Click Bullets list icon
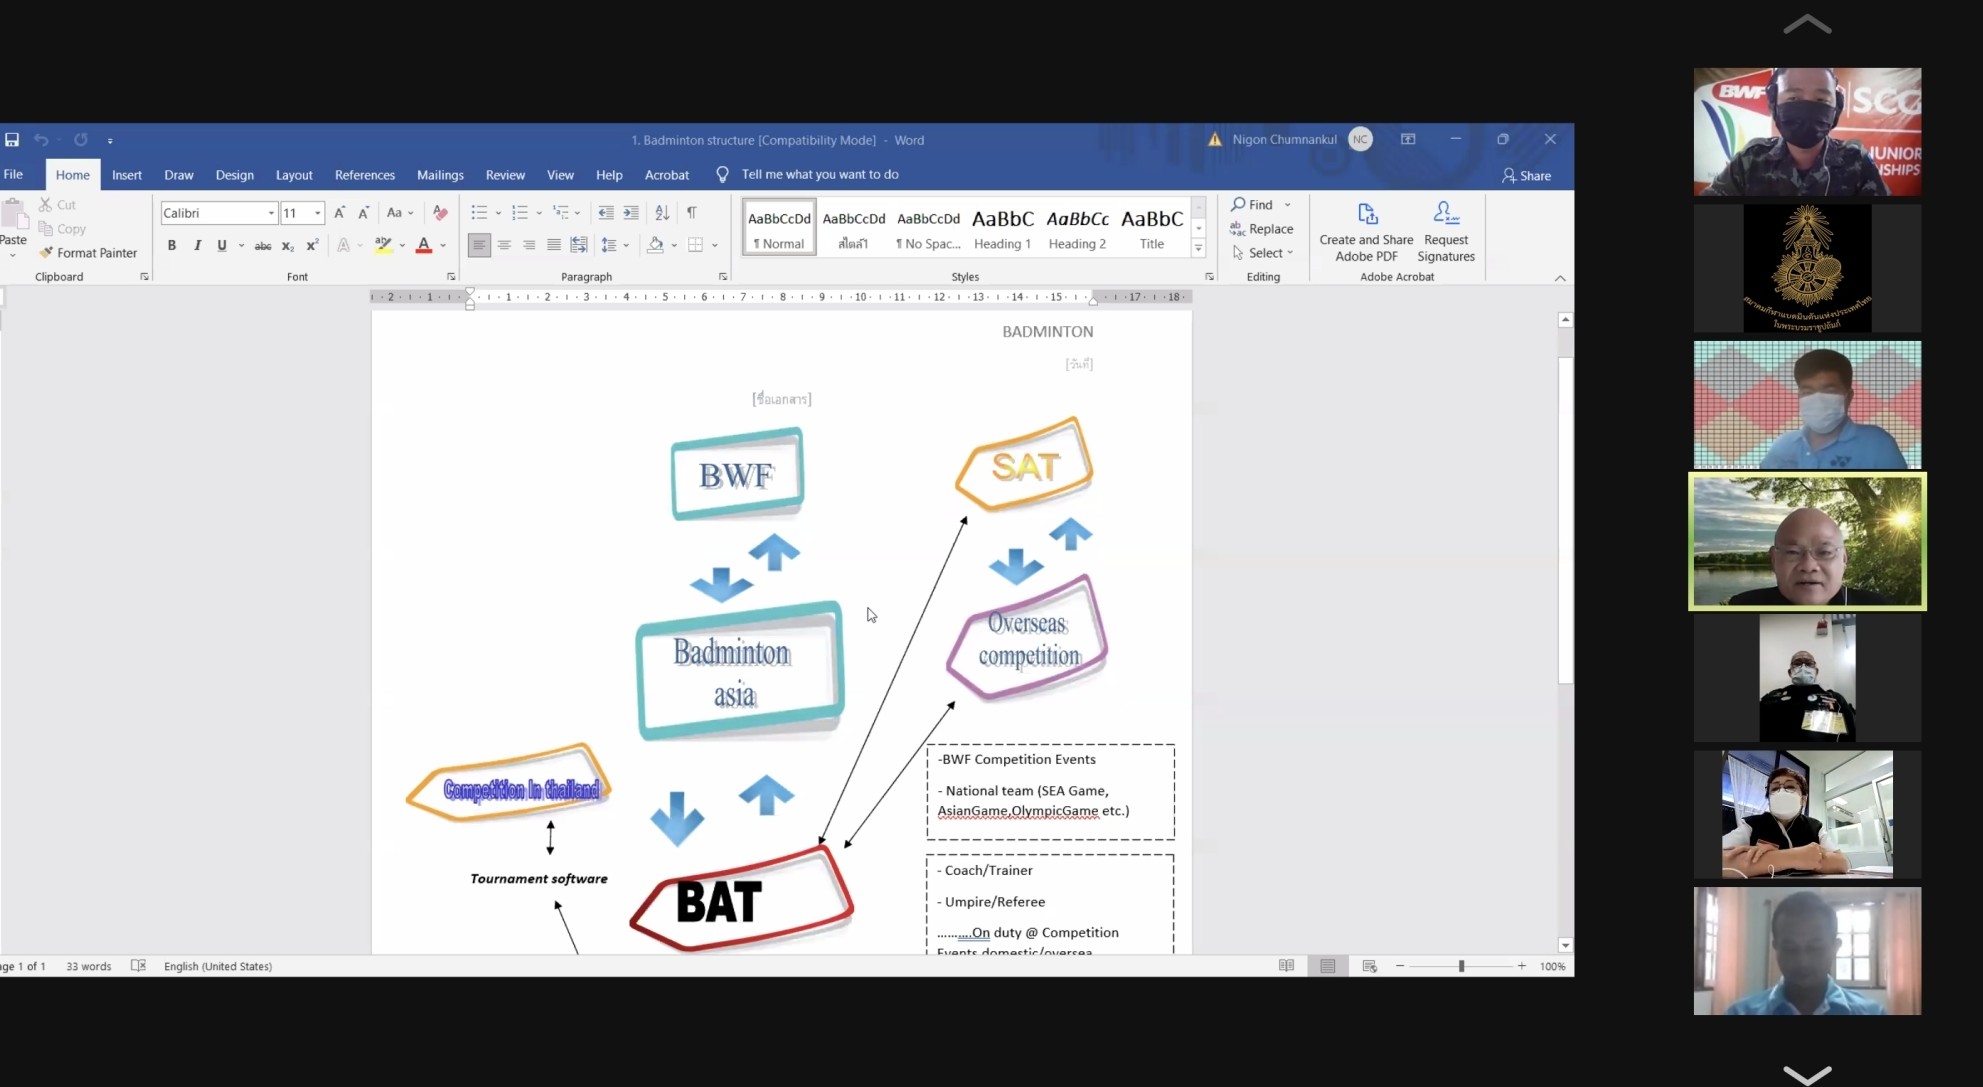This screenshot has width=1983, height=1087. tap(480, 212)
